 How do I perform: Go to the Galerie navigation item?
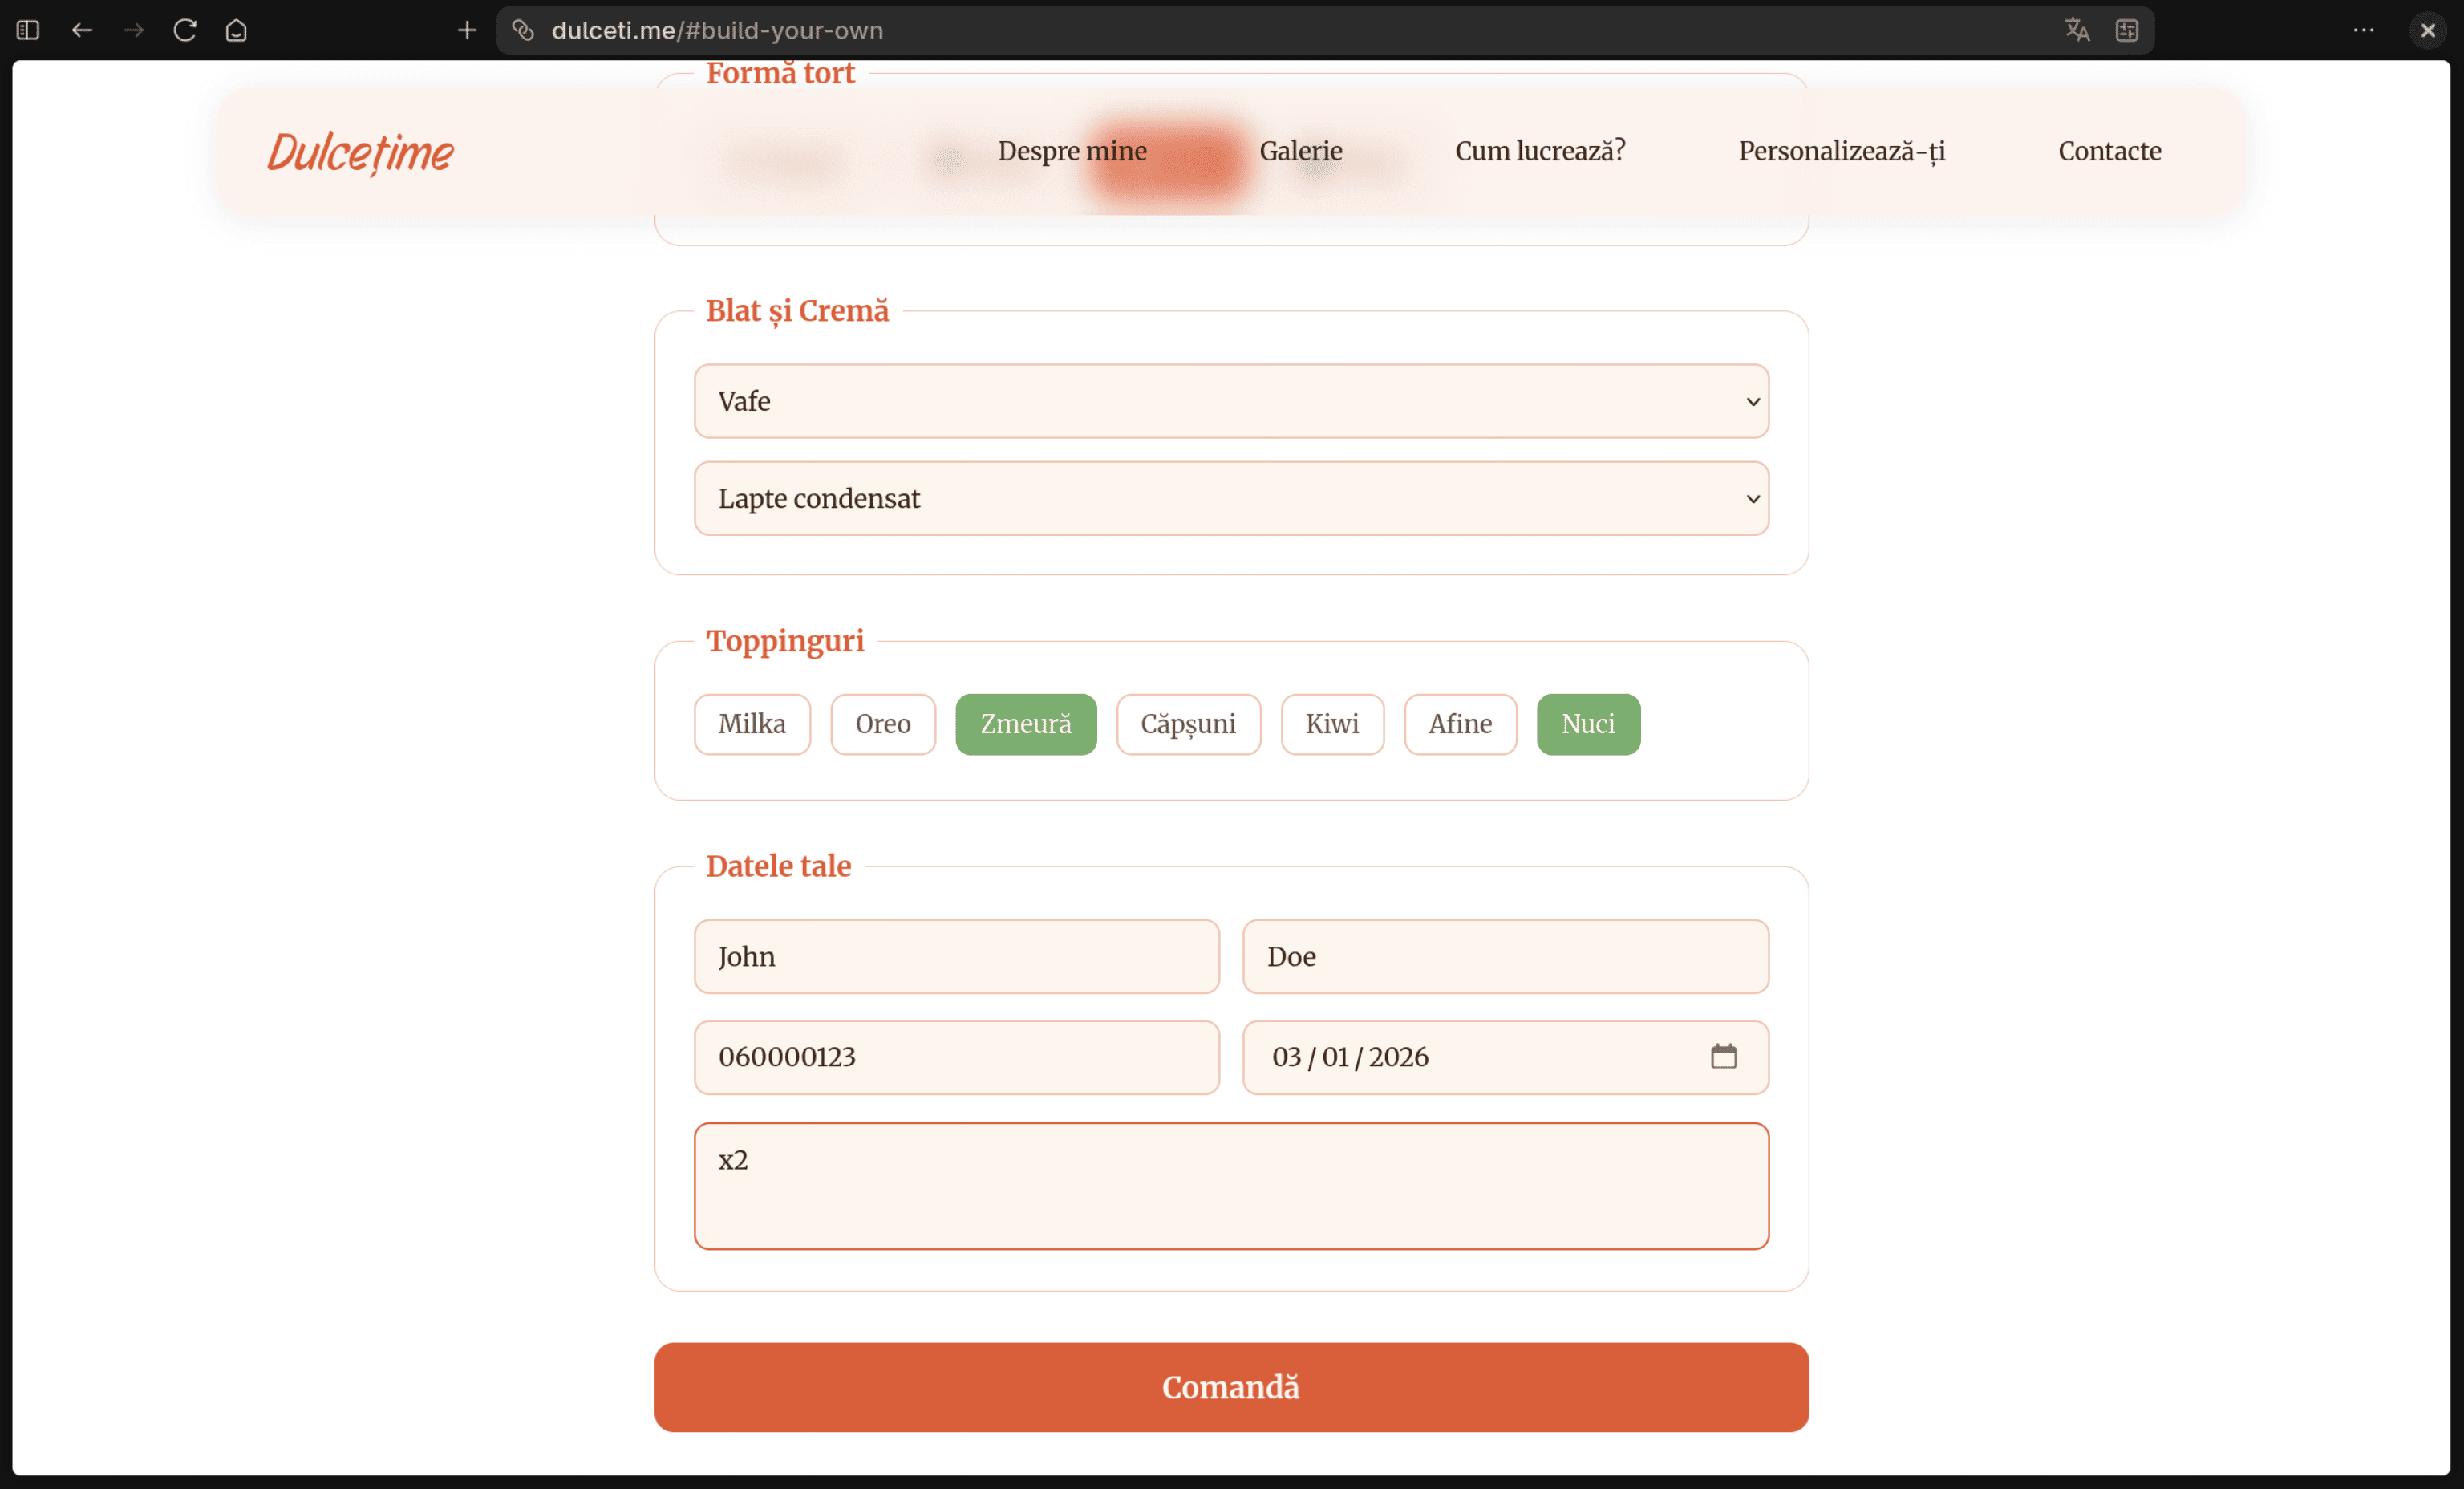point(1300,151)
